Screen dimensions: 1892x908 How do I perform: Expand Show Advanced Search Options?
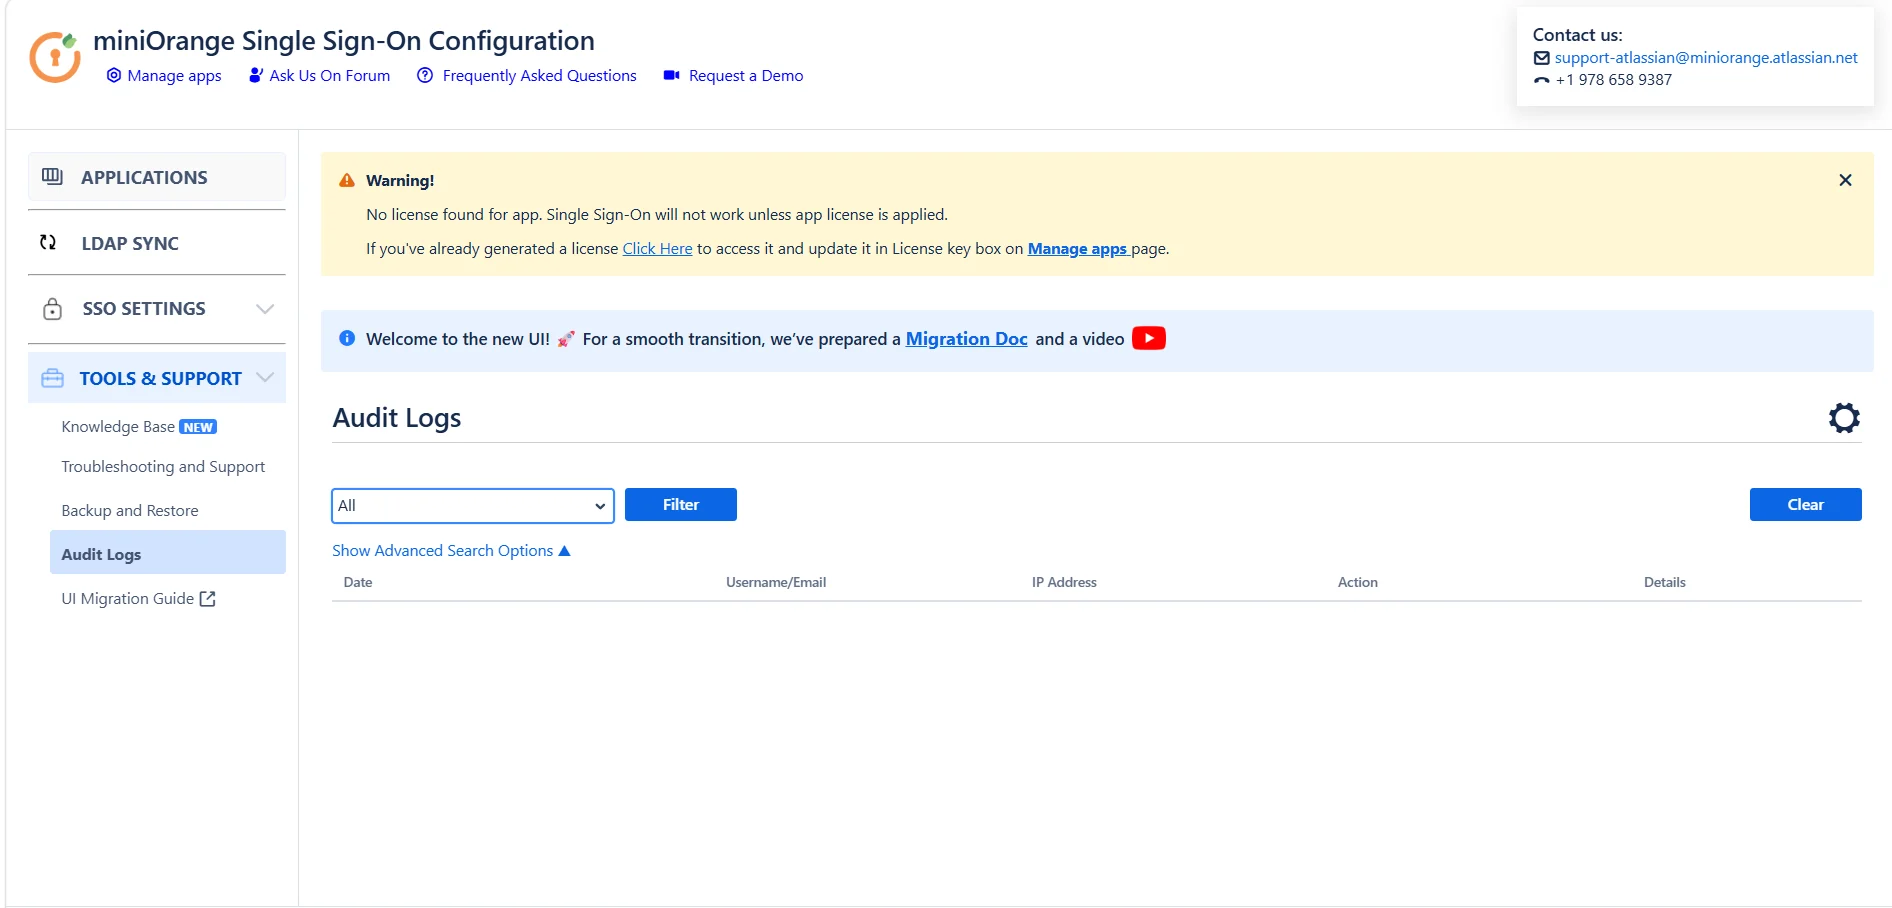coord(451,551)
